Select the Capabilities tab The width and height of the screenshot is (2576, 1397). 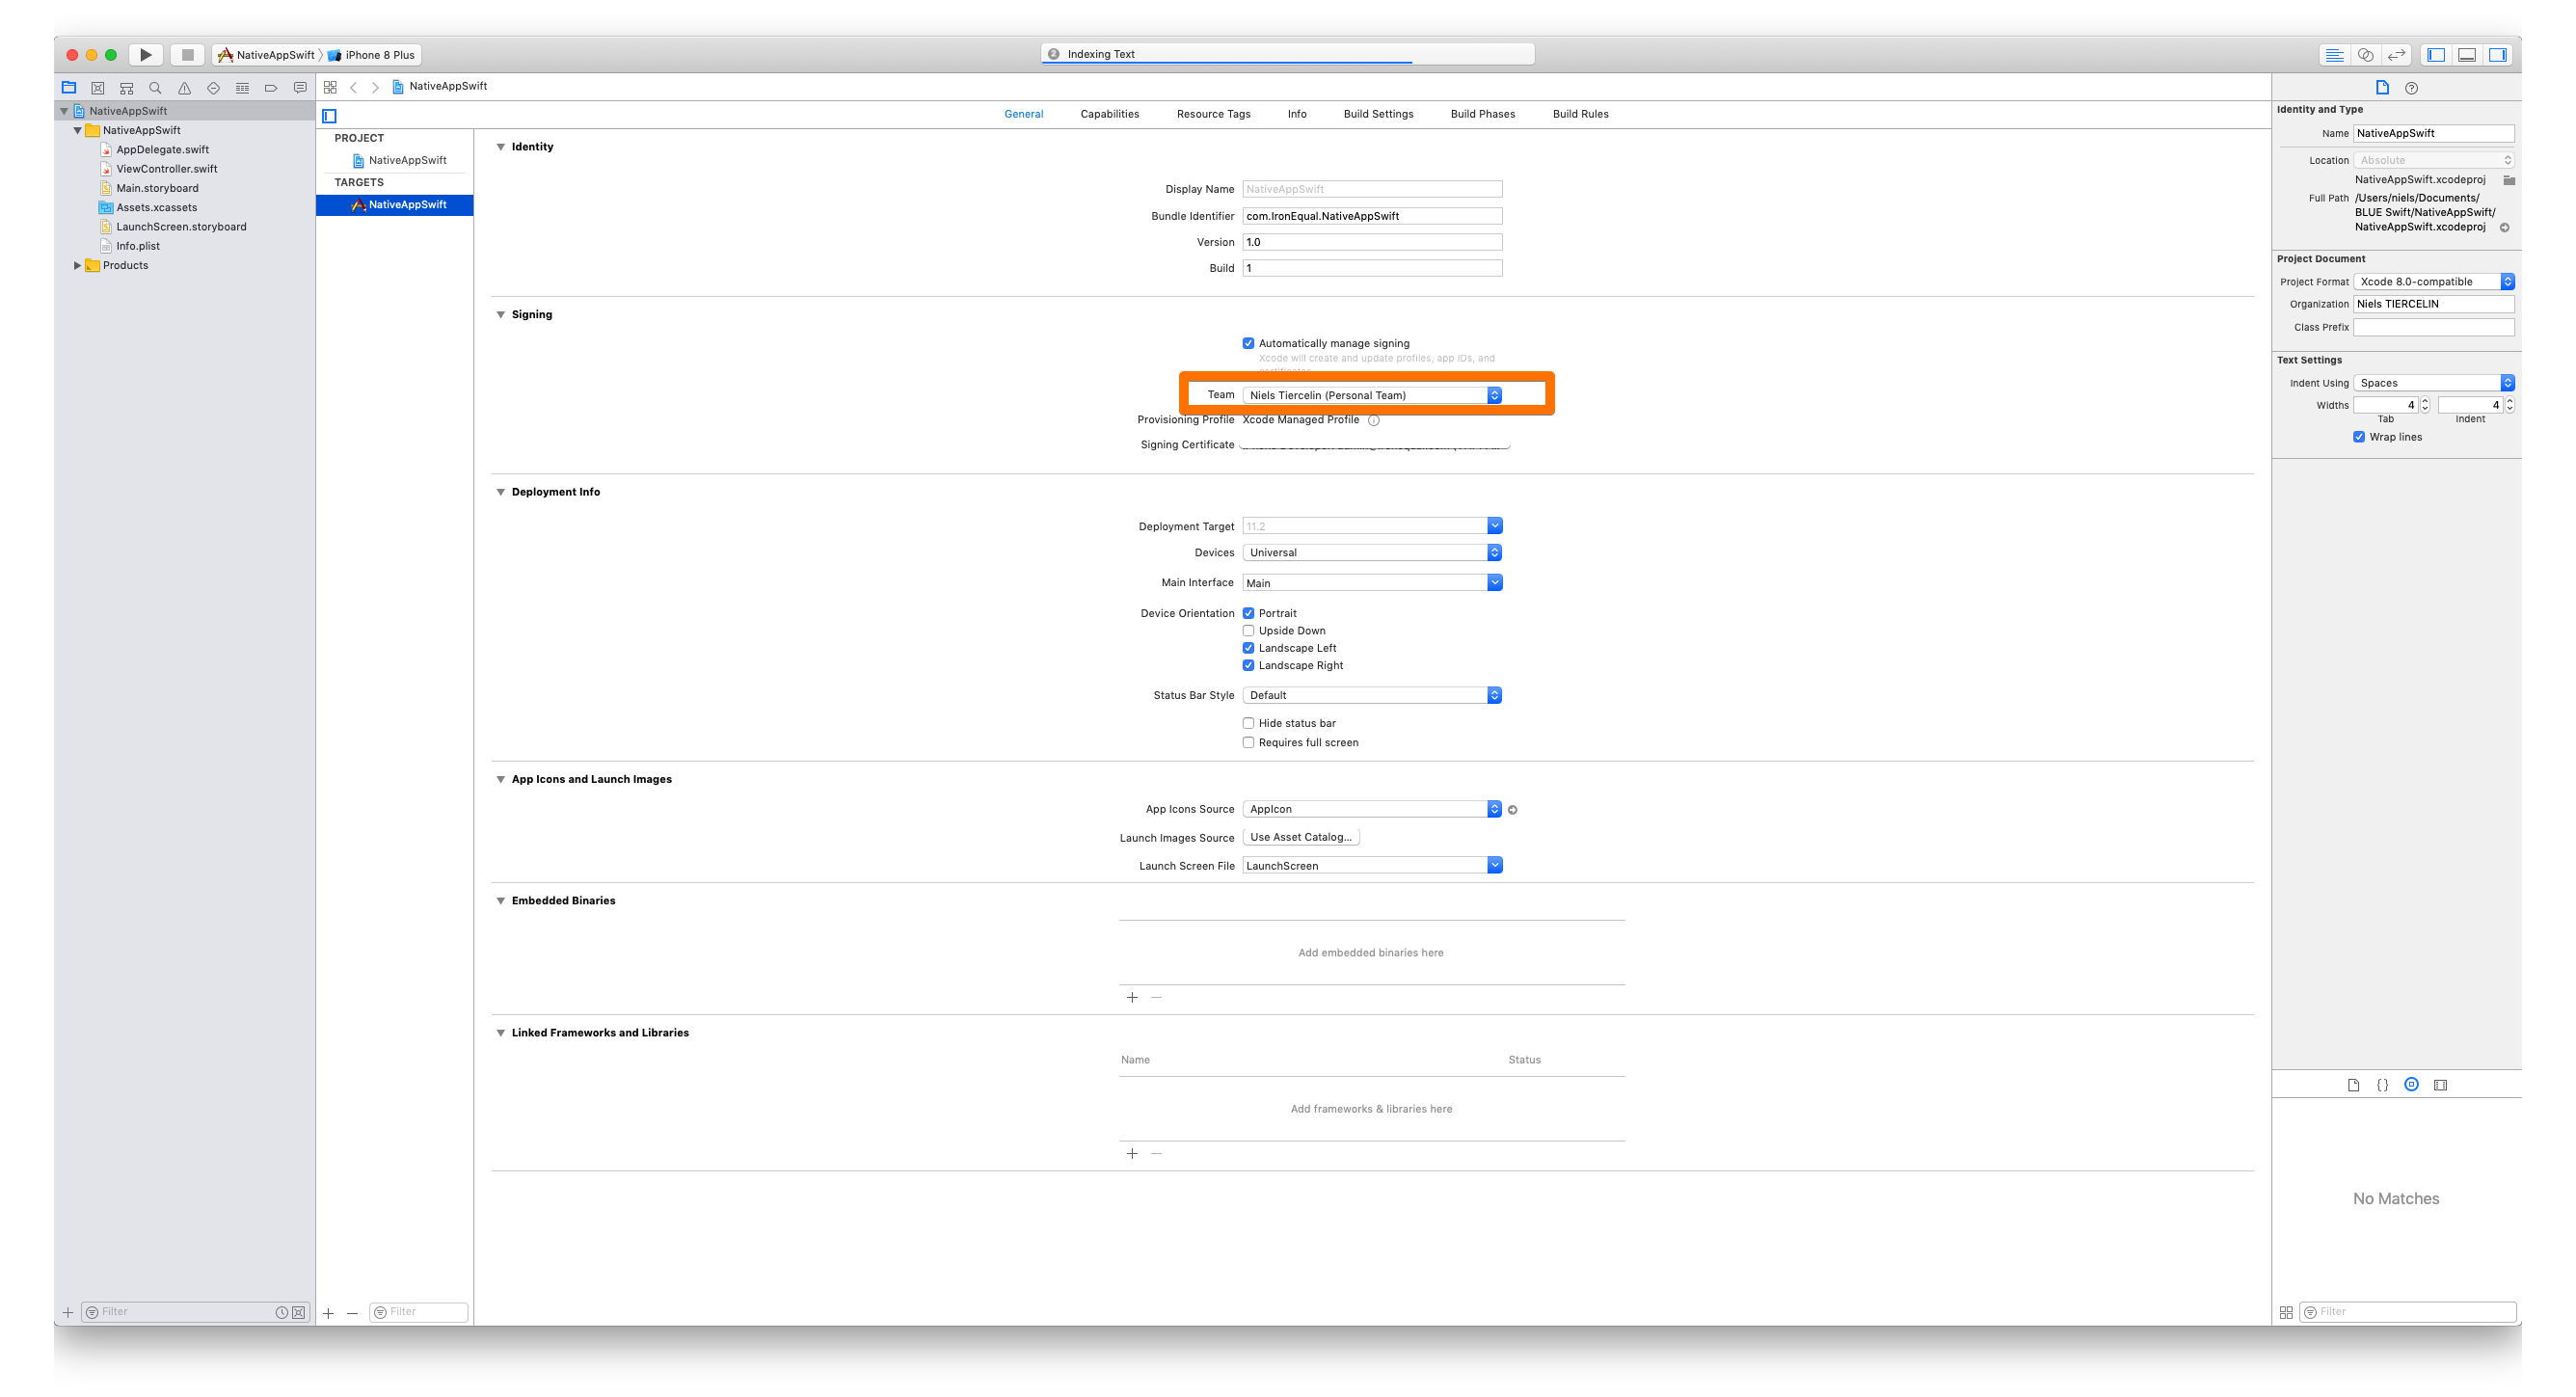[1109, 114]
